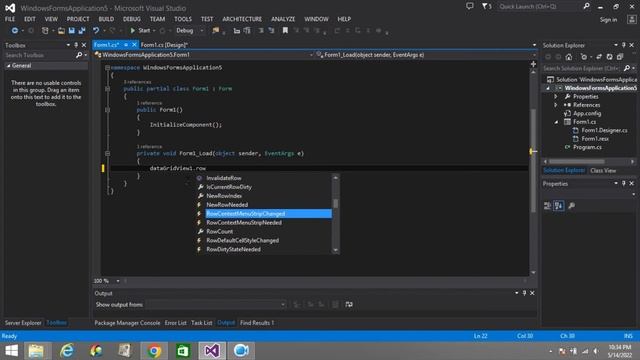Click the IntelliSense list scrollbar thumb
This screenshot has width=640, height=360.
pos(336,203)
